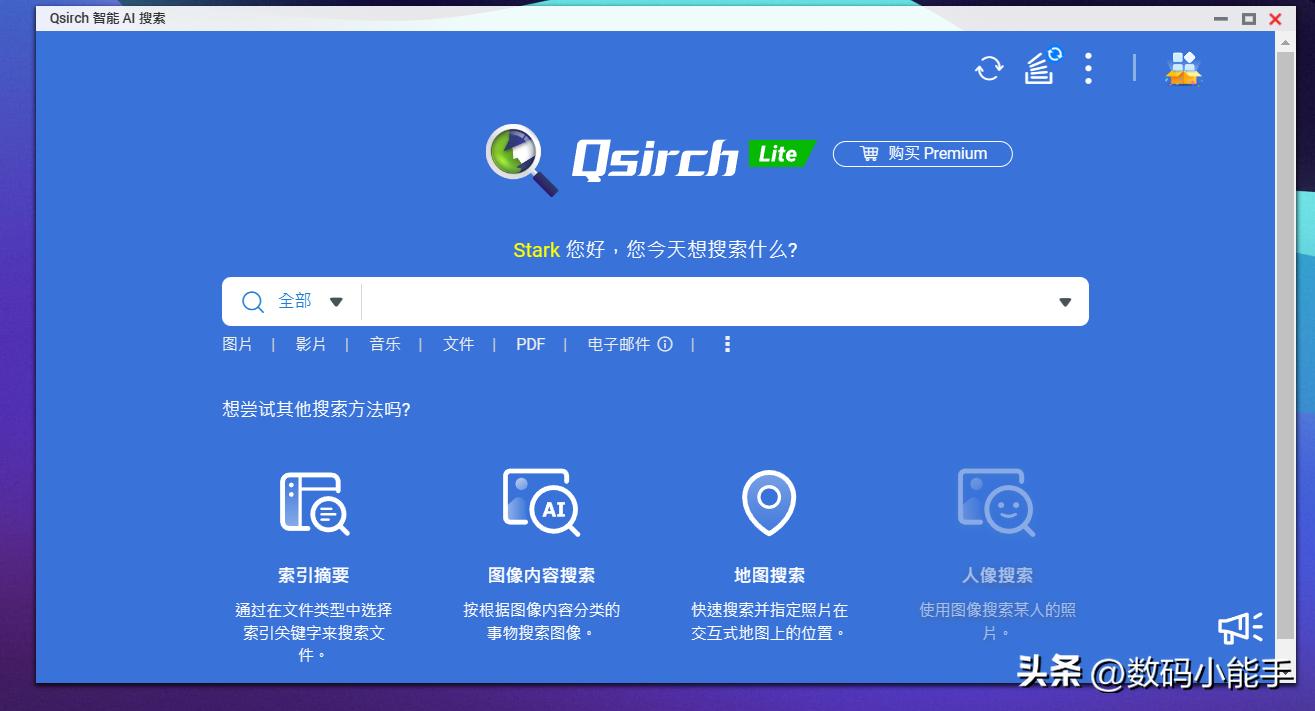Screen dimensions: 1315x711
Task: Open the indexing status icon
Action: point(1038,69)
